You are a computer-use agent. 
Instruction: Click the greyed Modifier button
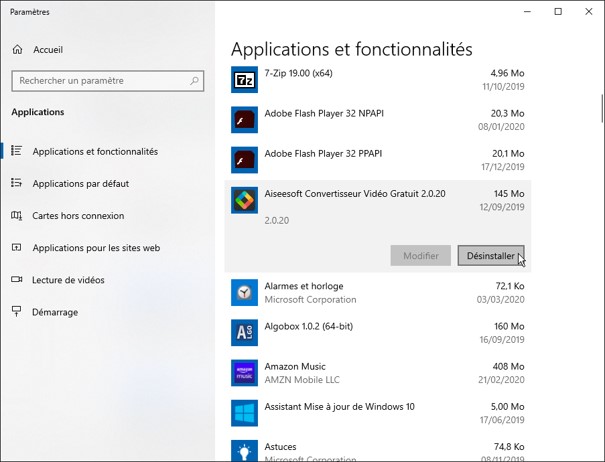[x=420, y=256]
